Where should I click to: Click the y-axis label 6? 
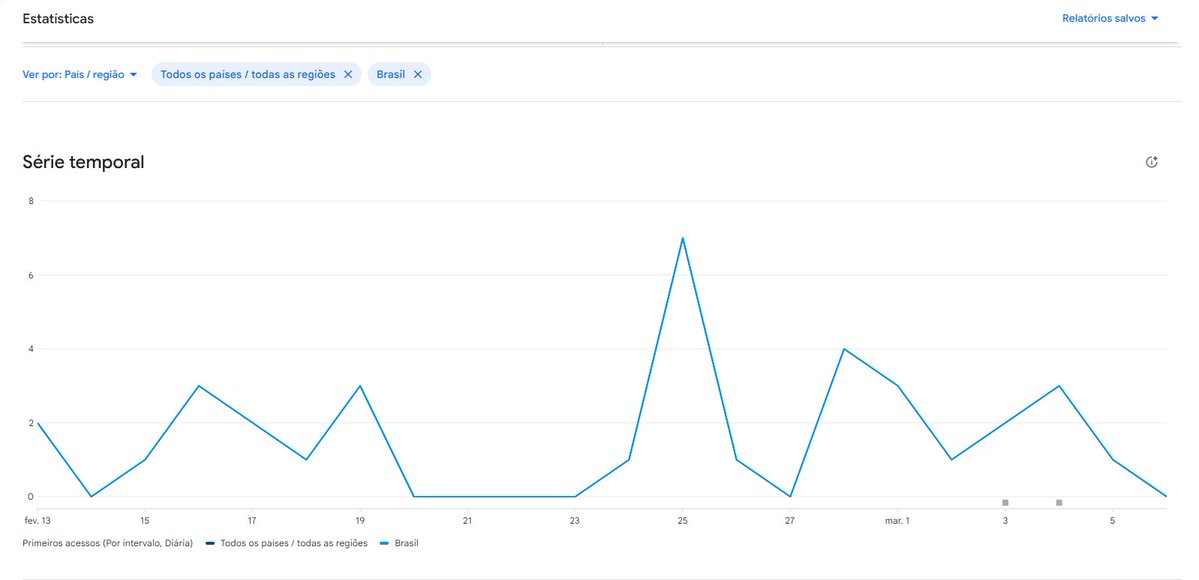pos(31,275)
